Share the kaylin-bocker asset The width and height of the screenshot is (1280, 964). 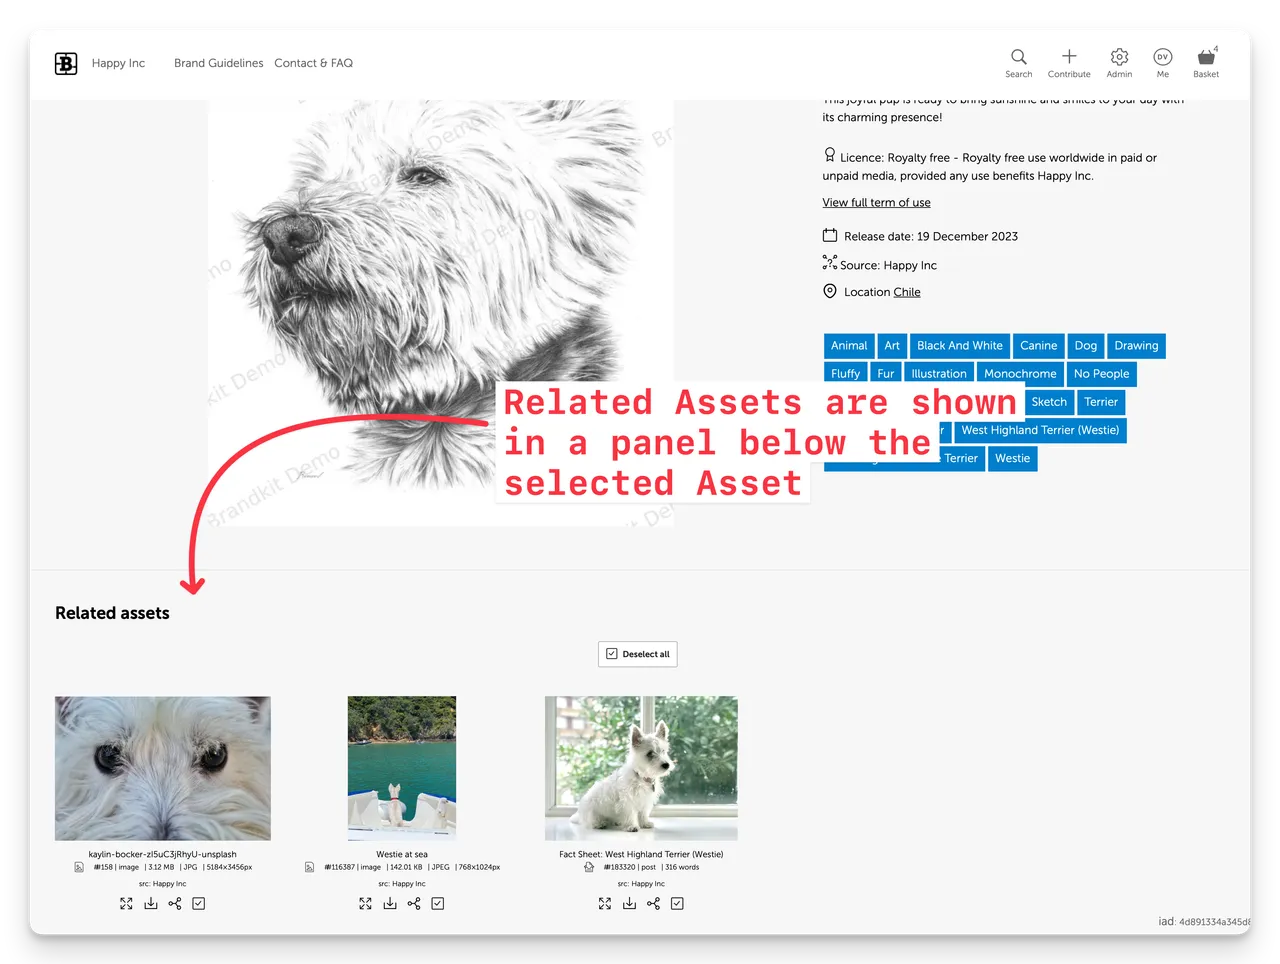[175, 903]
